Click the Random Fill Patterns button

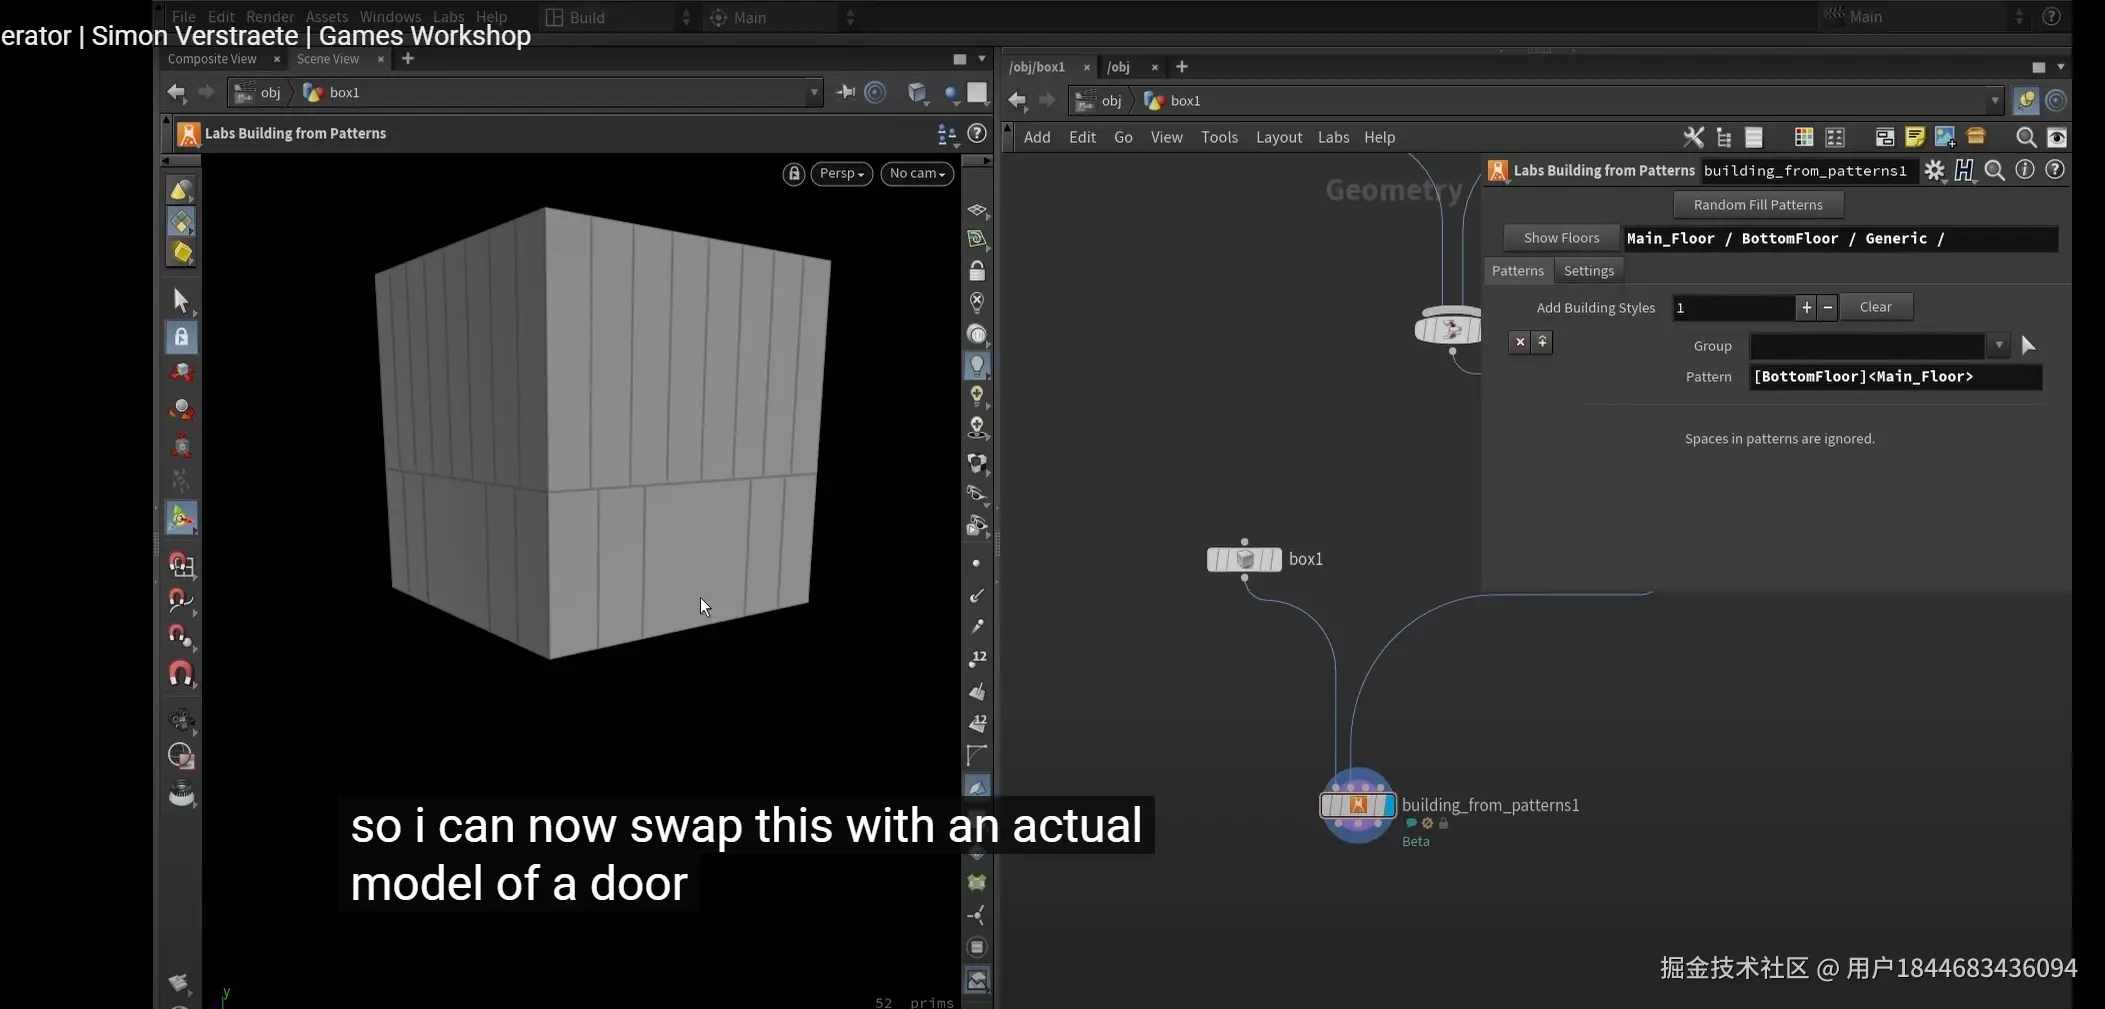[x=1757, y=205]
